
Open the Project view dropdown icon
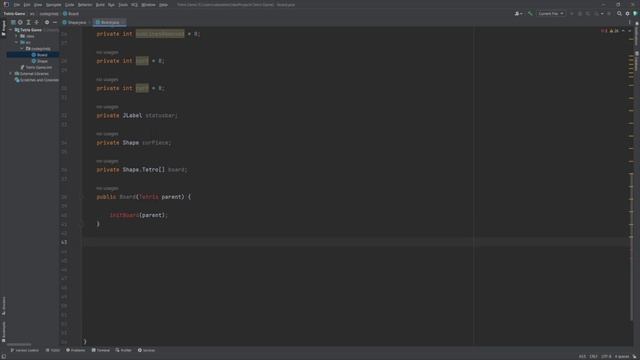coord(13,22)
